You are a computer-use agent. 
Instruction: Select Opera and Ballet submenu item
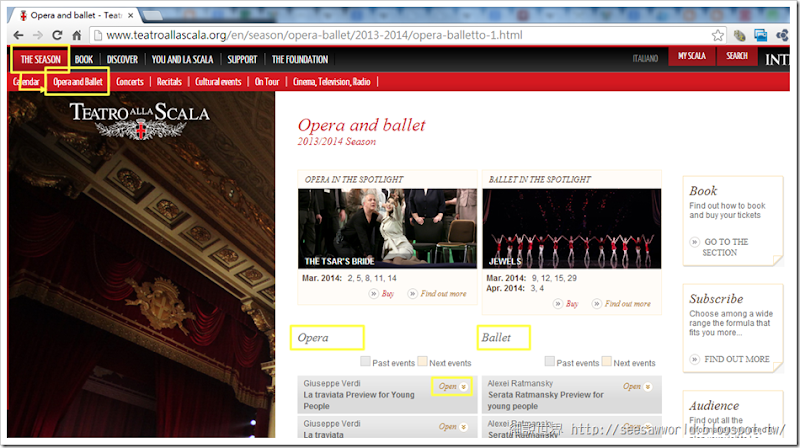78,82
